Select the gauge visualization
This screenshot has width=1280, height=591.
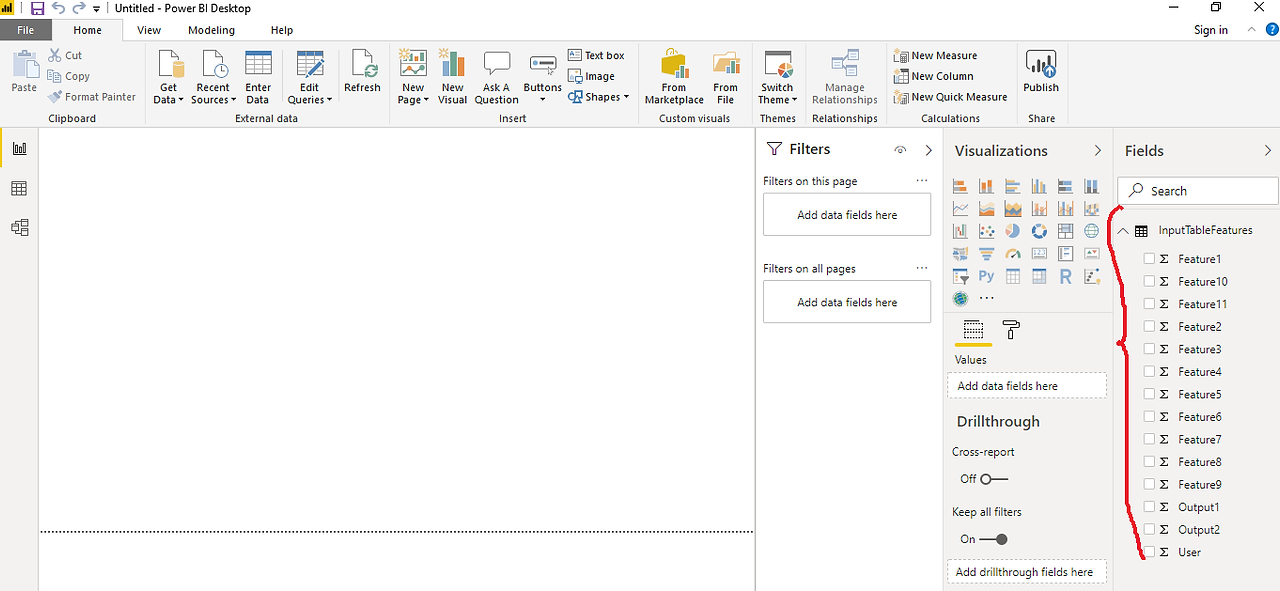(x=1012, y=254)
